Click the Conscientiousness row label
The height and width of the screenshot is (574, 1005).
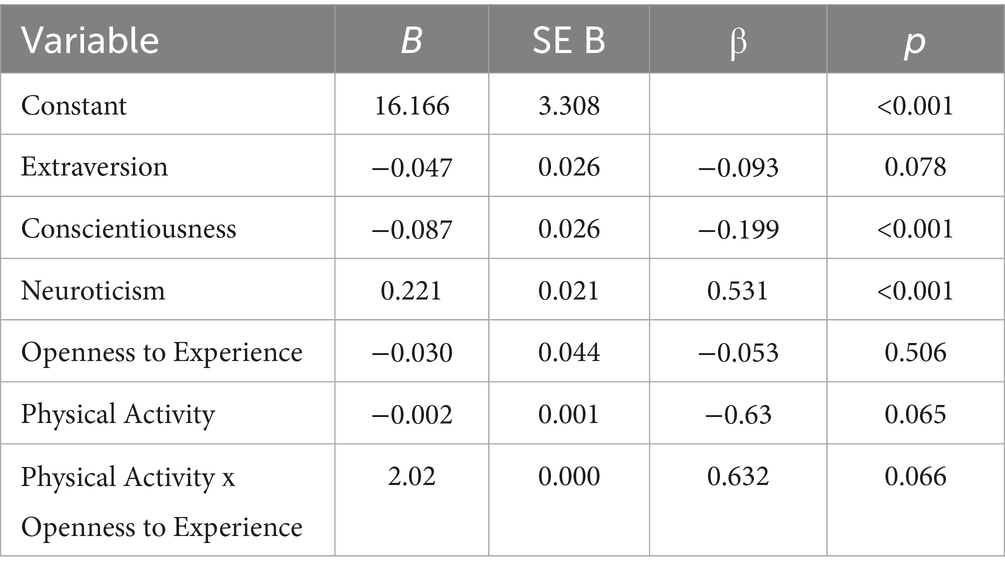coord(129,228)
